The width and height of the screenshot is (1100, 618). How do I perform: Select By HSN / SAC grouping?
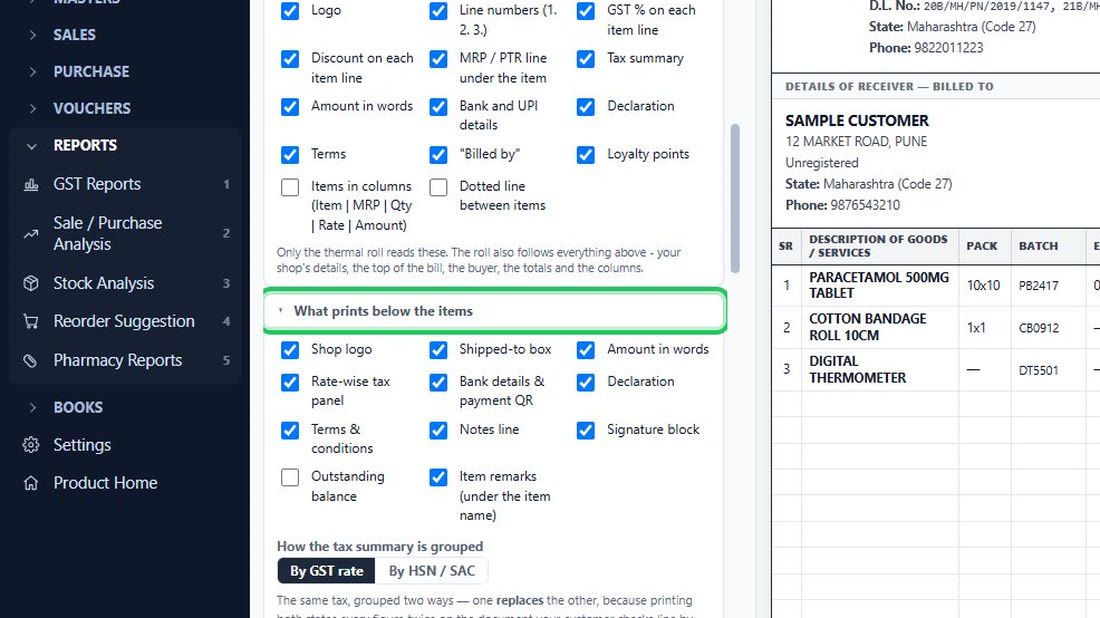click(432, 571)
